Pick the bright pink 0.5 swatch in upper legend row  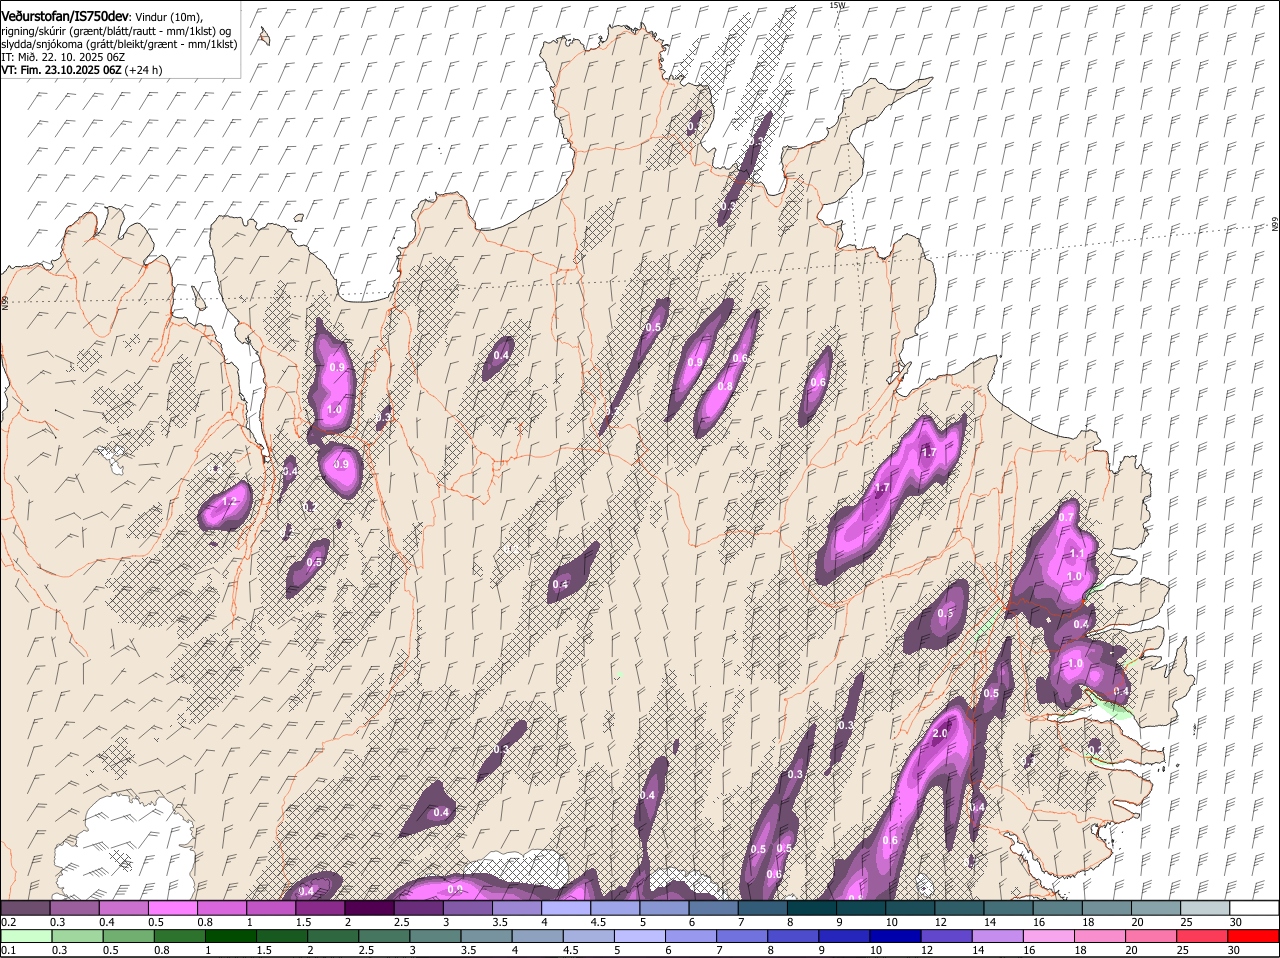click(172, 907)
